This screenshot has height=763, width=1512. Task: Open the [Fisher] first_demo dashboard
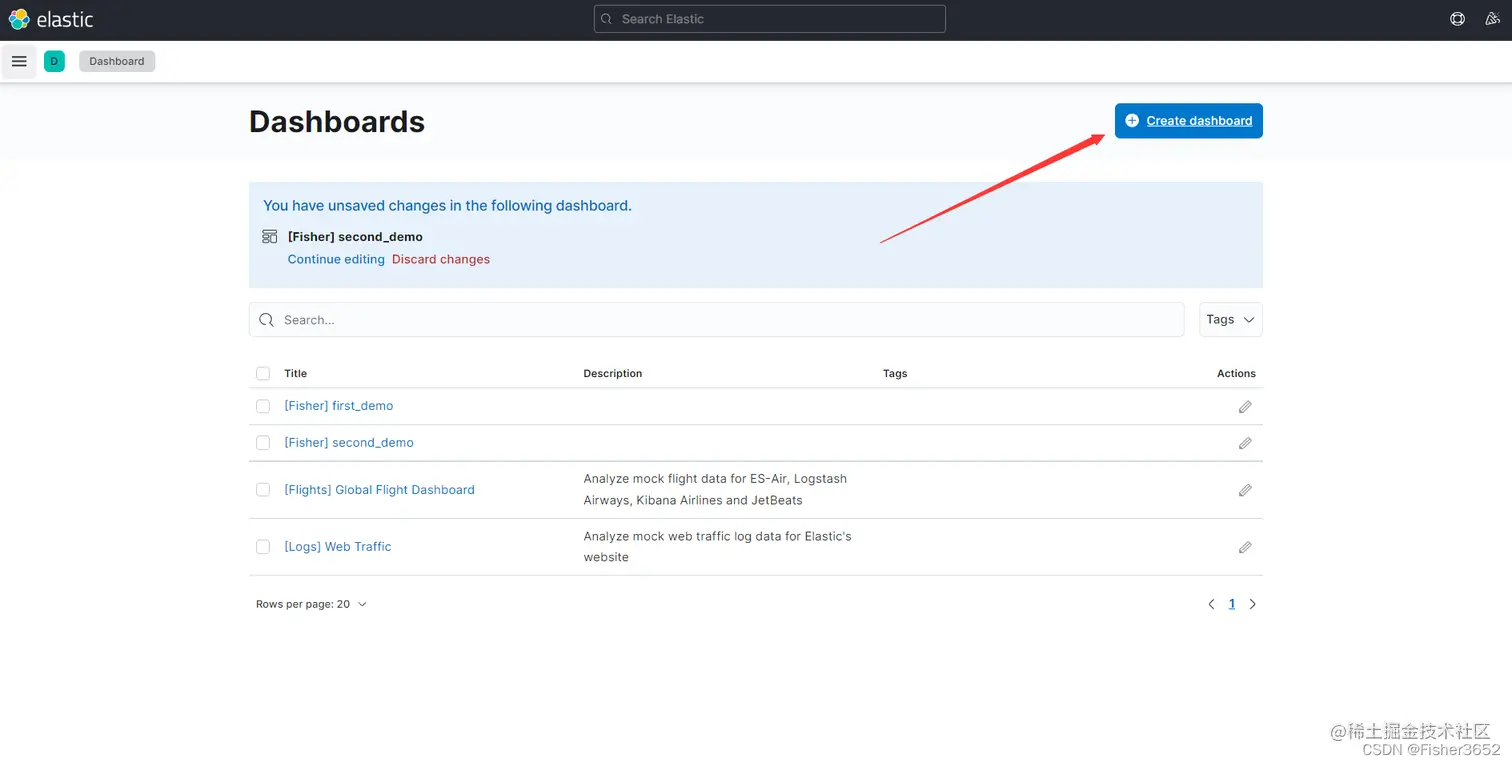(x=339, y=406)
